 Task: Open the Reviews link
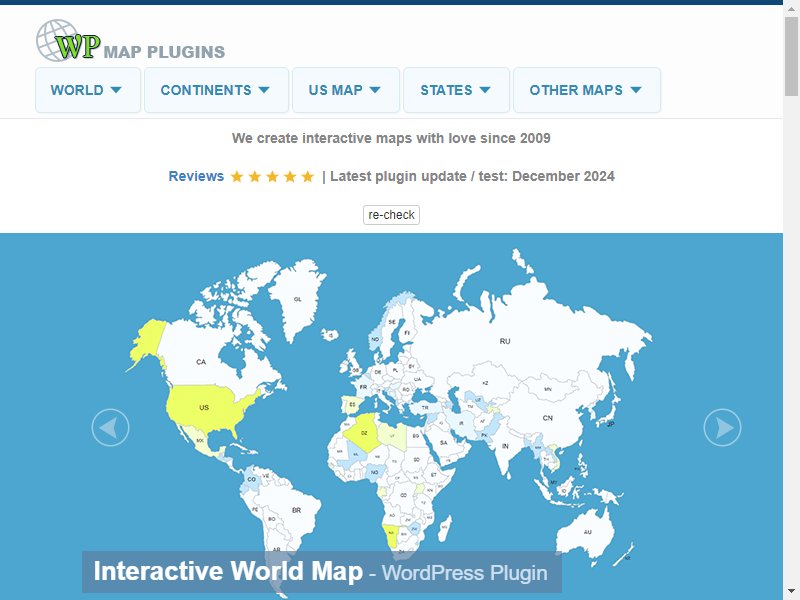(196, 176)
